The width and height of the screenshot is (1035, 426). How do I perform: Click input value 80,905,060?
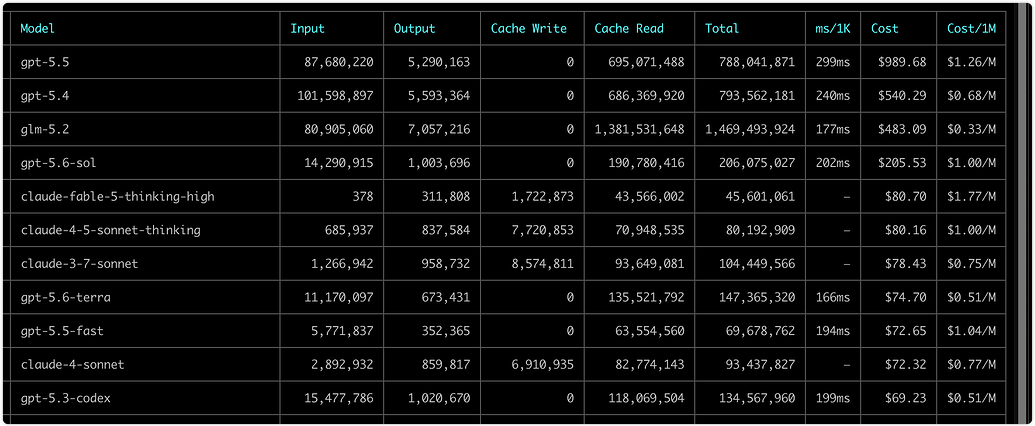[x=339, y=129]
